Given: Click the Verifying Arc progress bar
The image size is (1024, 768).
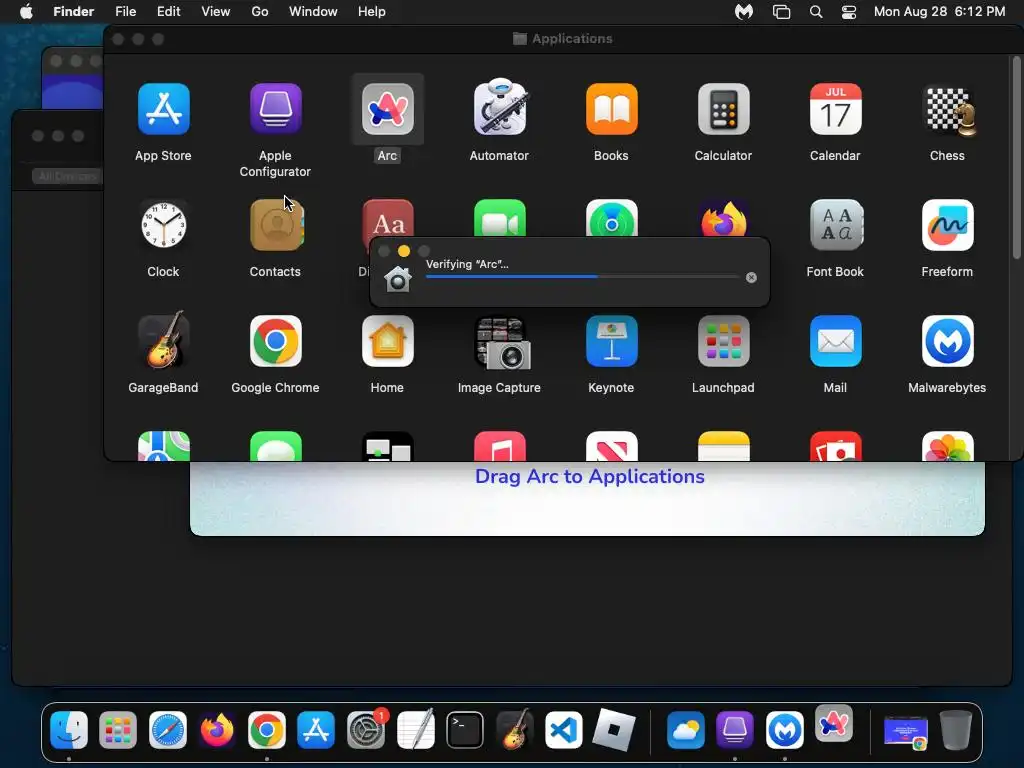Looking at the screenshot, I should point(582,277).
